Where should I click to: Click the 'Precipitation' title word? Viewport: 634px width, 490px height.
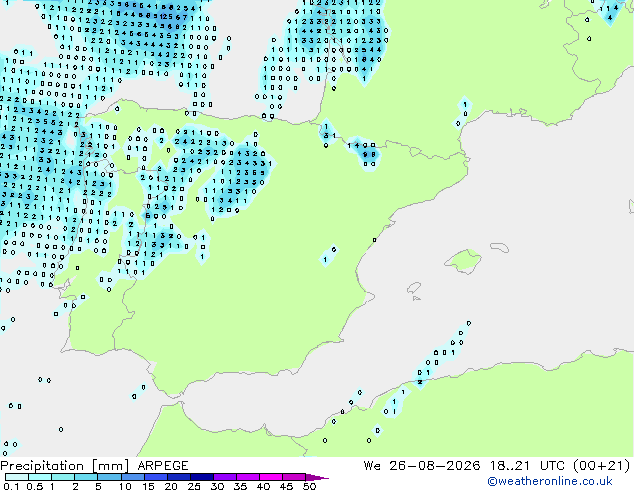(42, 466)
